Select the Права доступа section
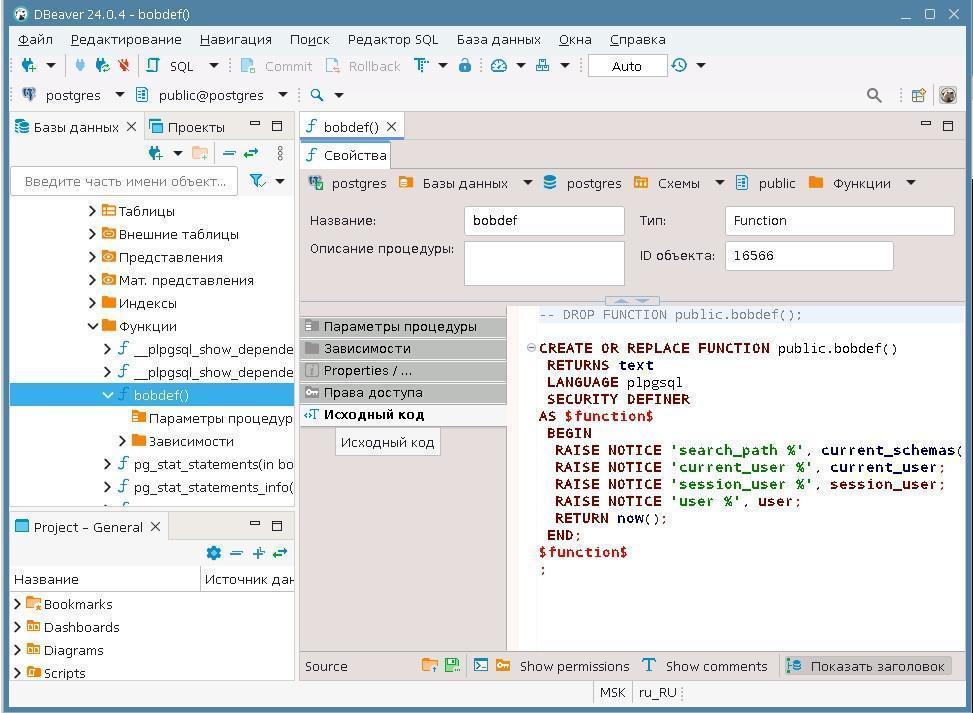 click(x=373, y=393)
